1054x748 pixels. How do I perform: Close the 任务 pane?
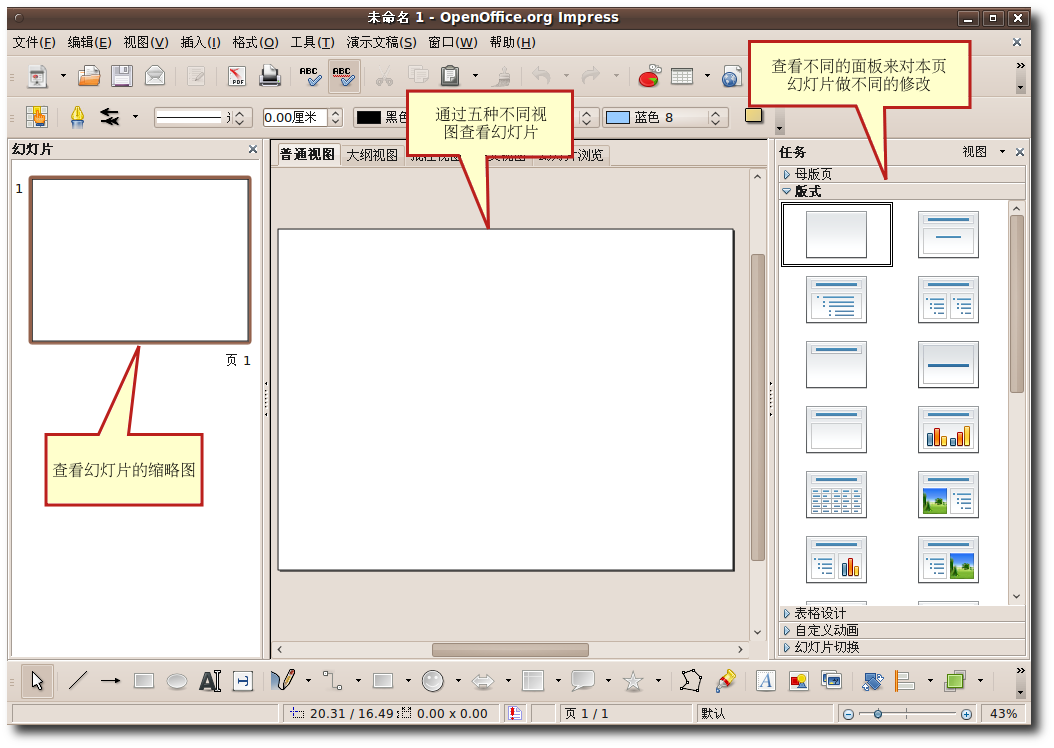click(x=1020, y=152)
